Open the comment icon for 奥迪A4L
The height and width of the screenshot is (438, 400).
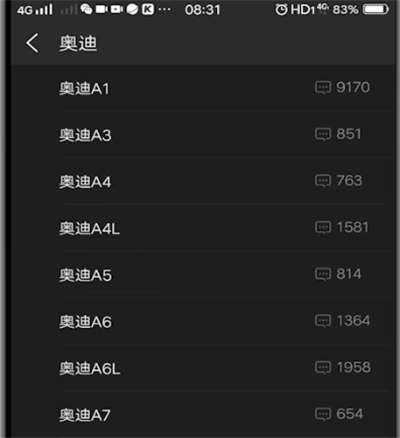coord(323,228)
